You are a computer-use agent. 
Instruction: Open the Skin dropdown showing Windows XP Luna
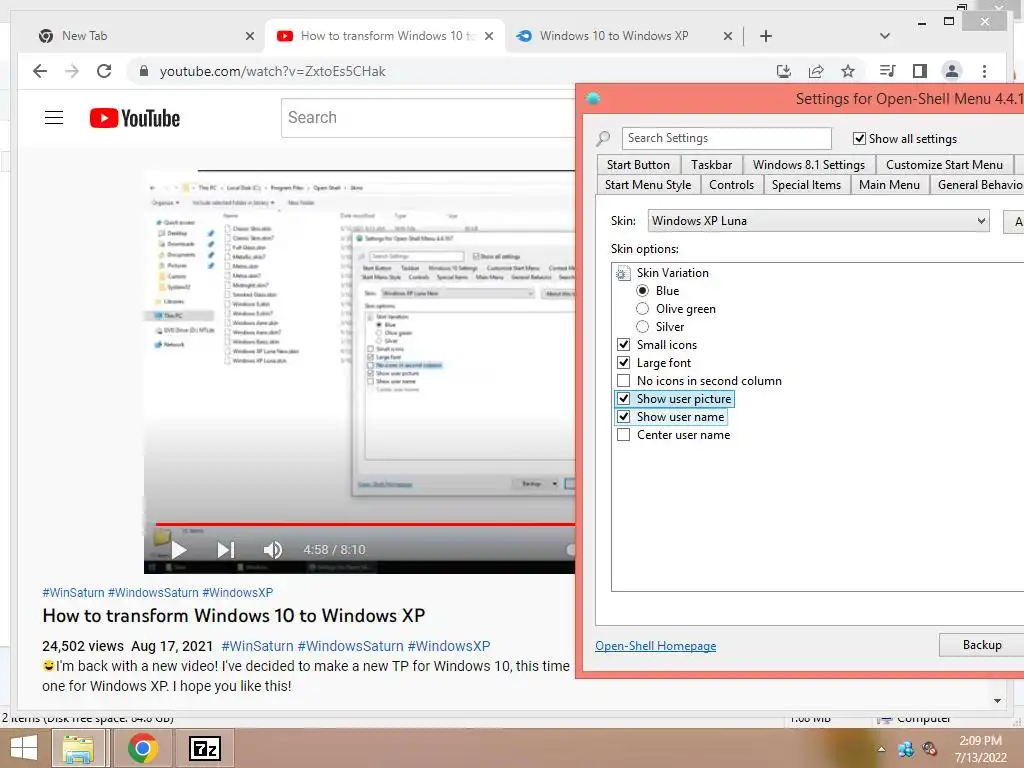[x=818, y=221]
